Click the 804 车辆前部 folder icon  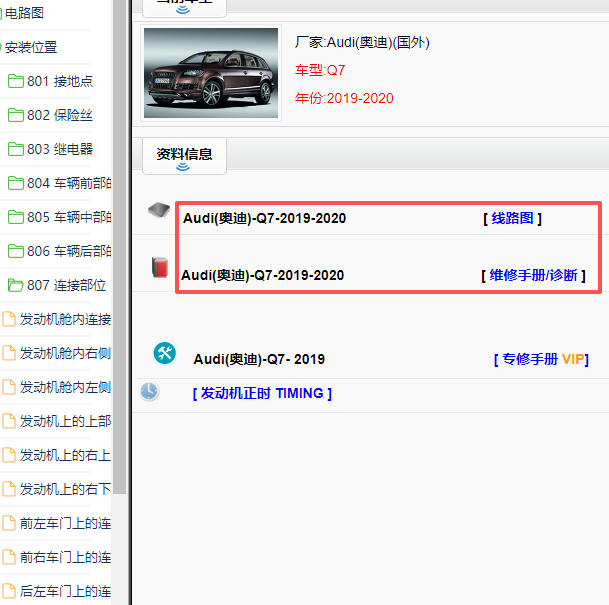point(16,183)
